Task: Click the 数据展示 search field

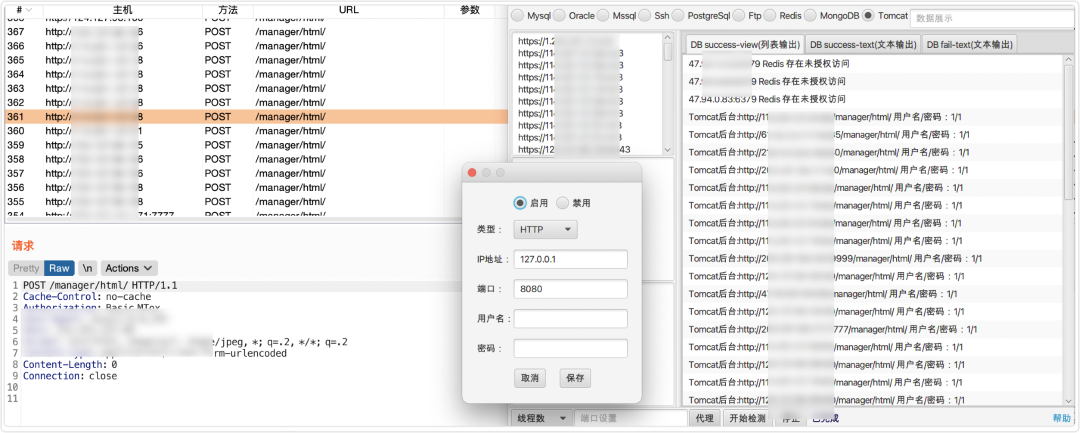Action: click(x=994, y=19)
